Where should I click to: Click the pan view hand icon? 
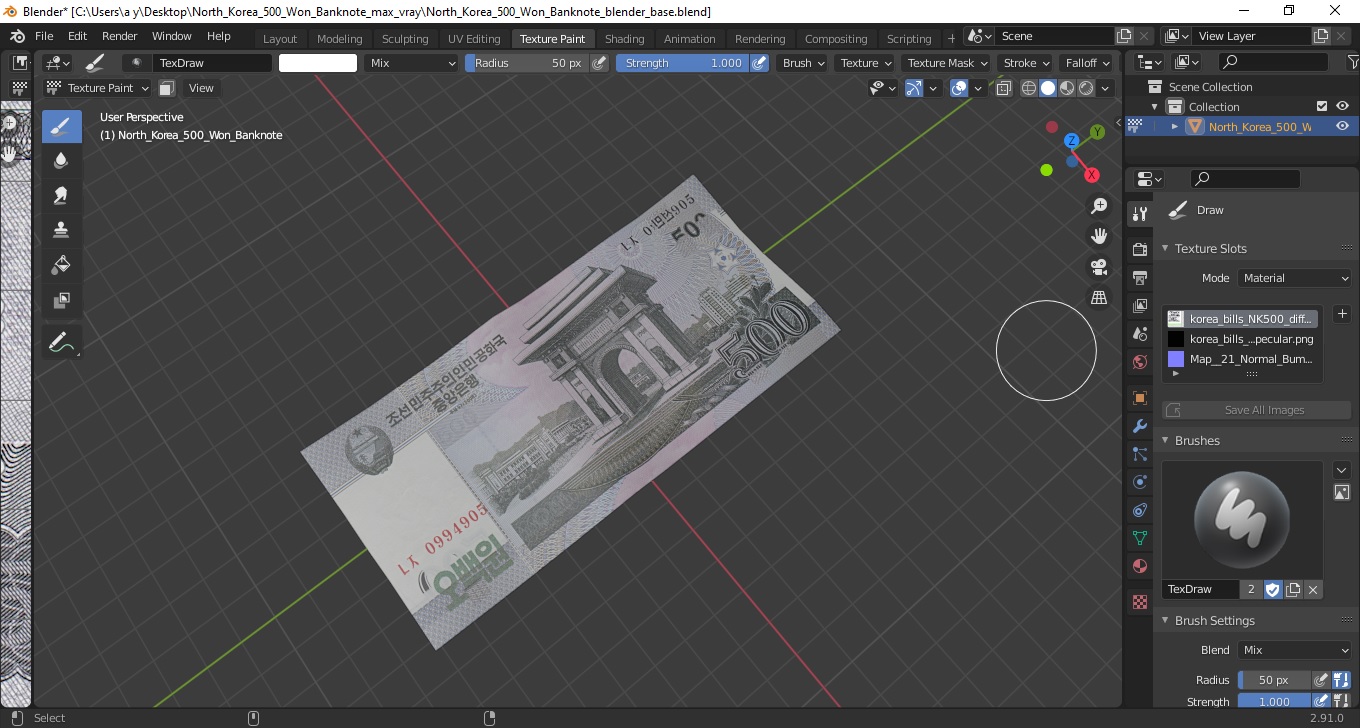tap(1099, 237)
